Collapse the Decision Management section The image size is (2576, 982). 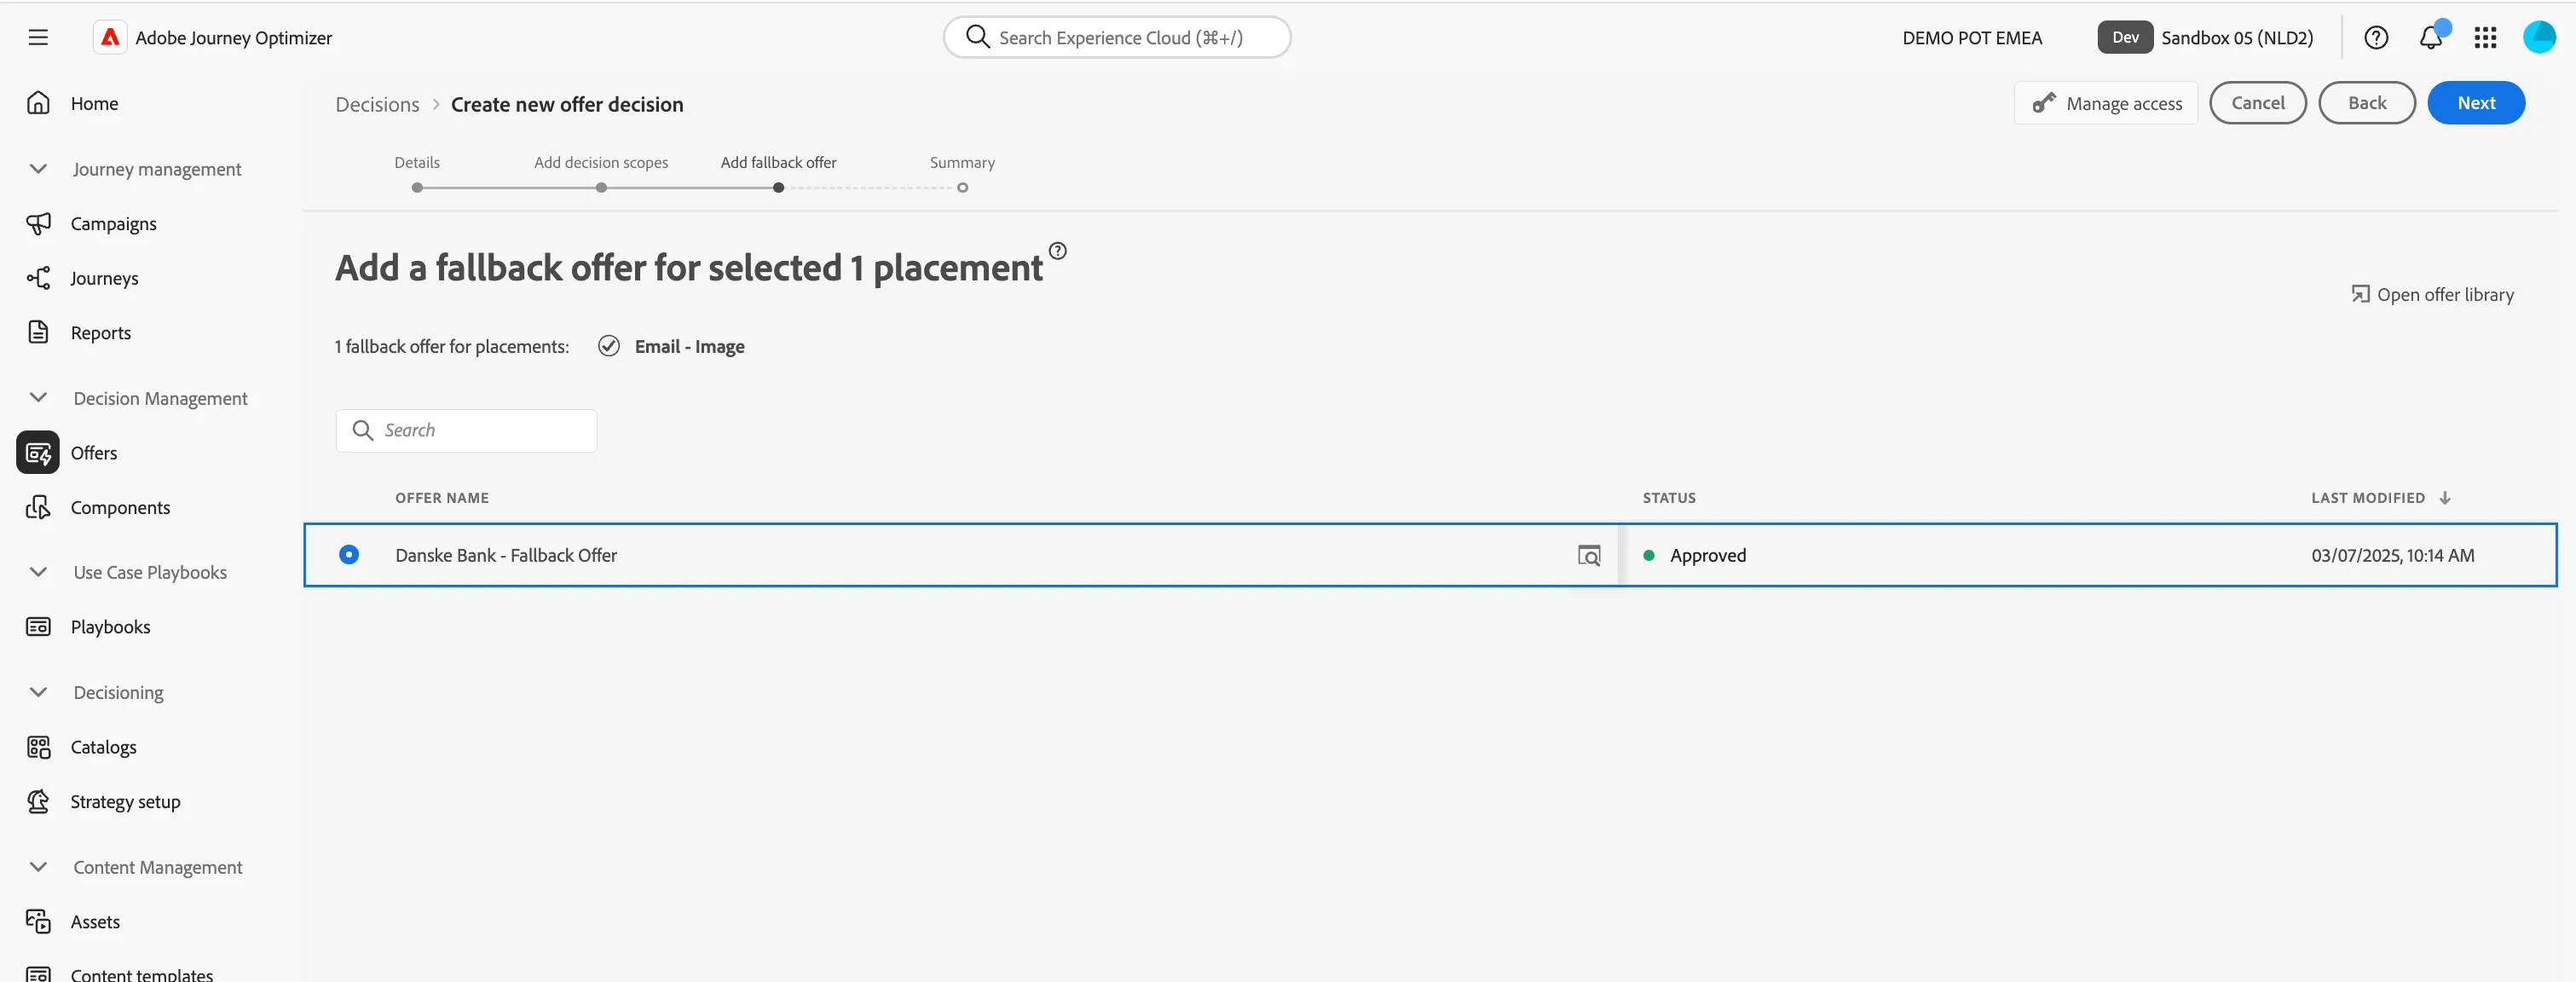(x=38, y=398)
